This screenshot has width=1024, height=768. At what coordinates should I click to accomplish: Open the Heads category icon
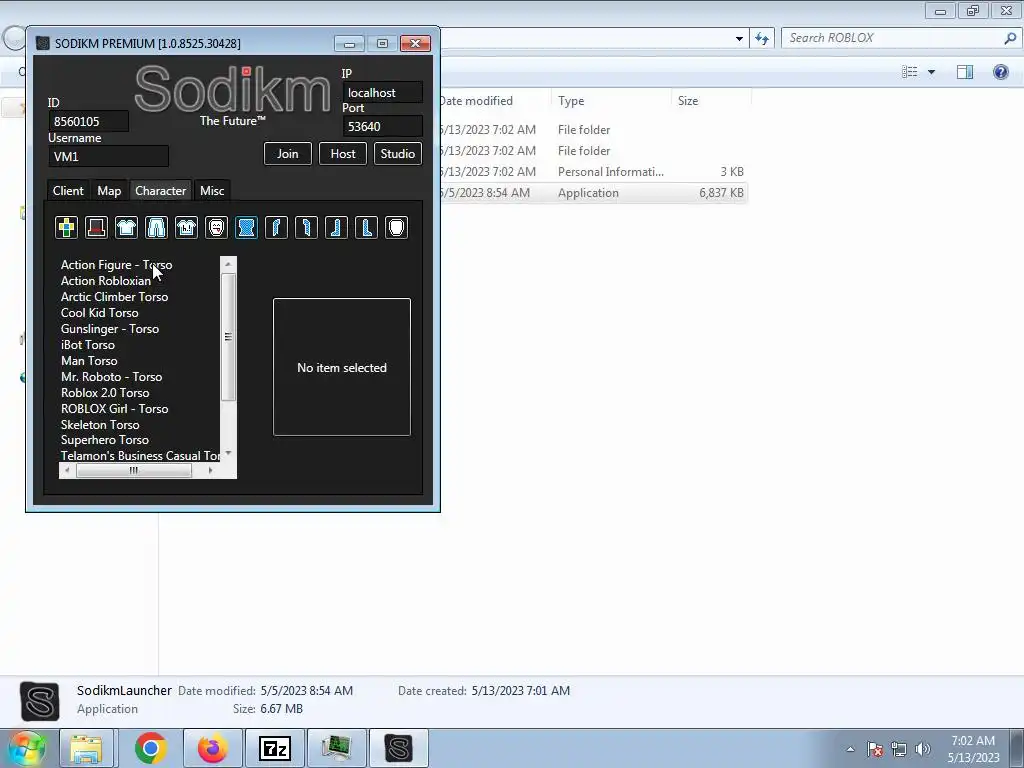(396, 227)
